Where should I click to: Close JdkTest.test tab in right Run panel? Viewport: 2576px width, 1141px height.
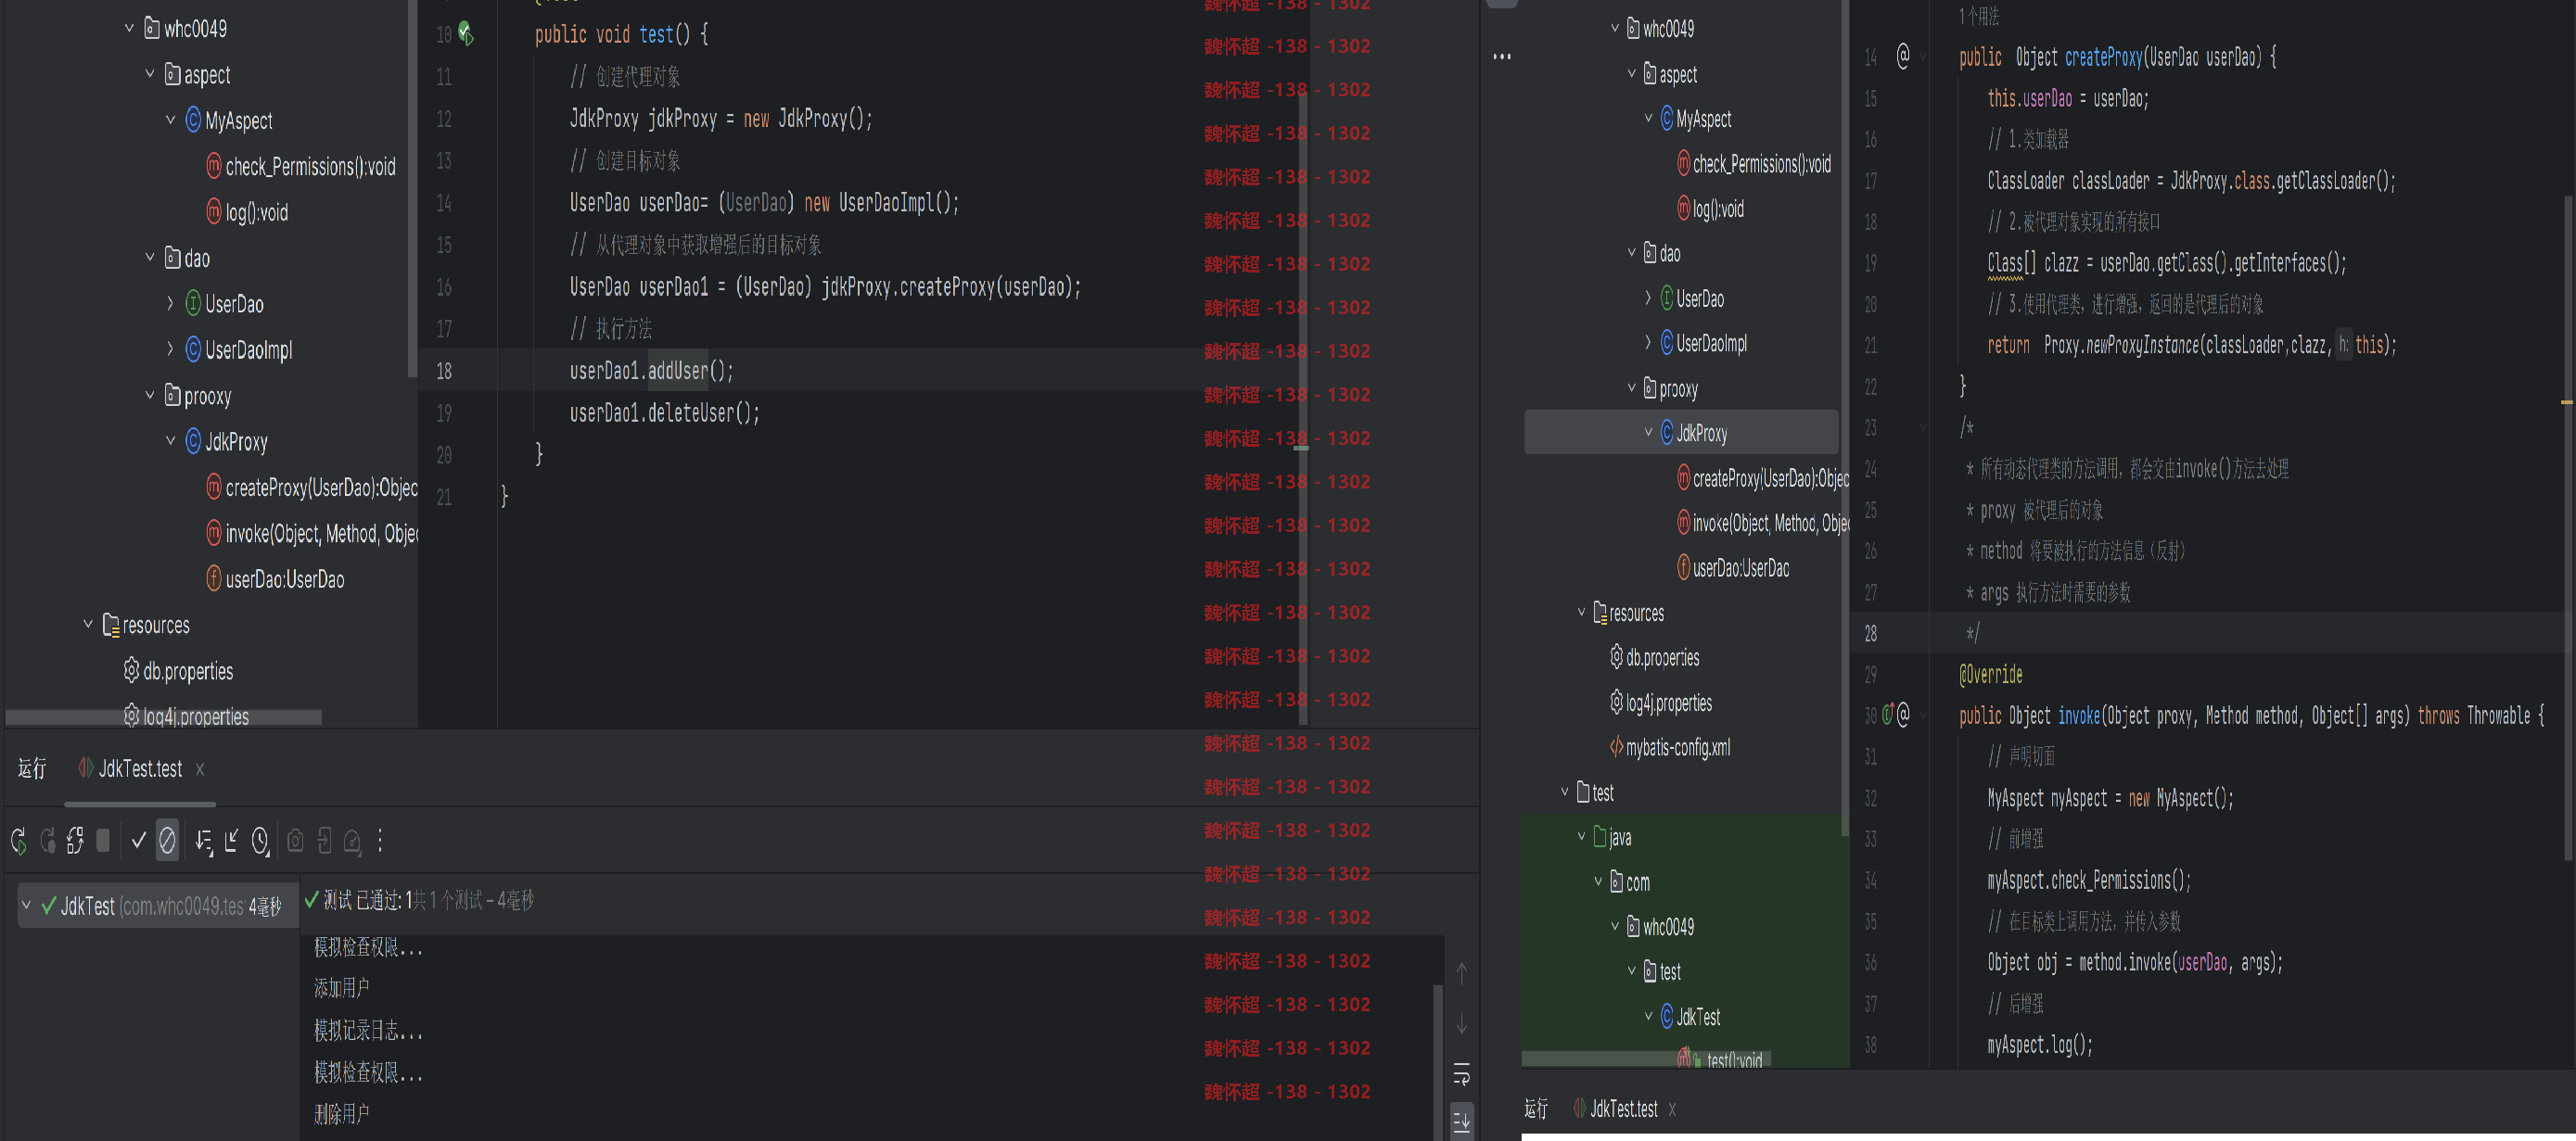point(1672,1109)
